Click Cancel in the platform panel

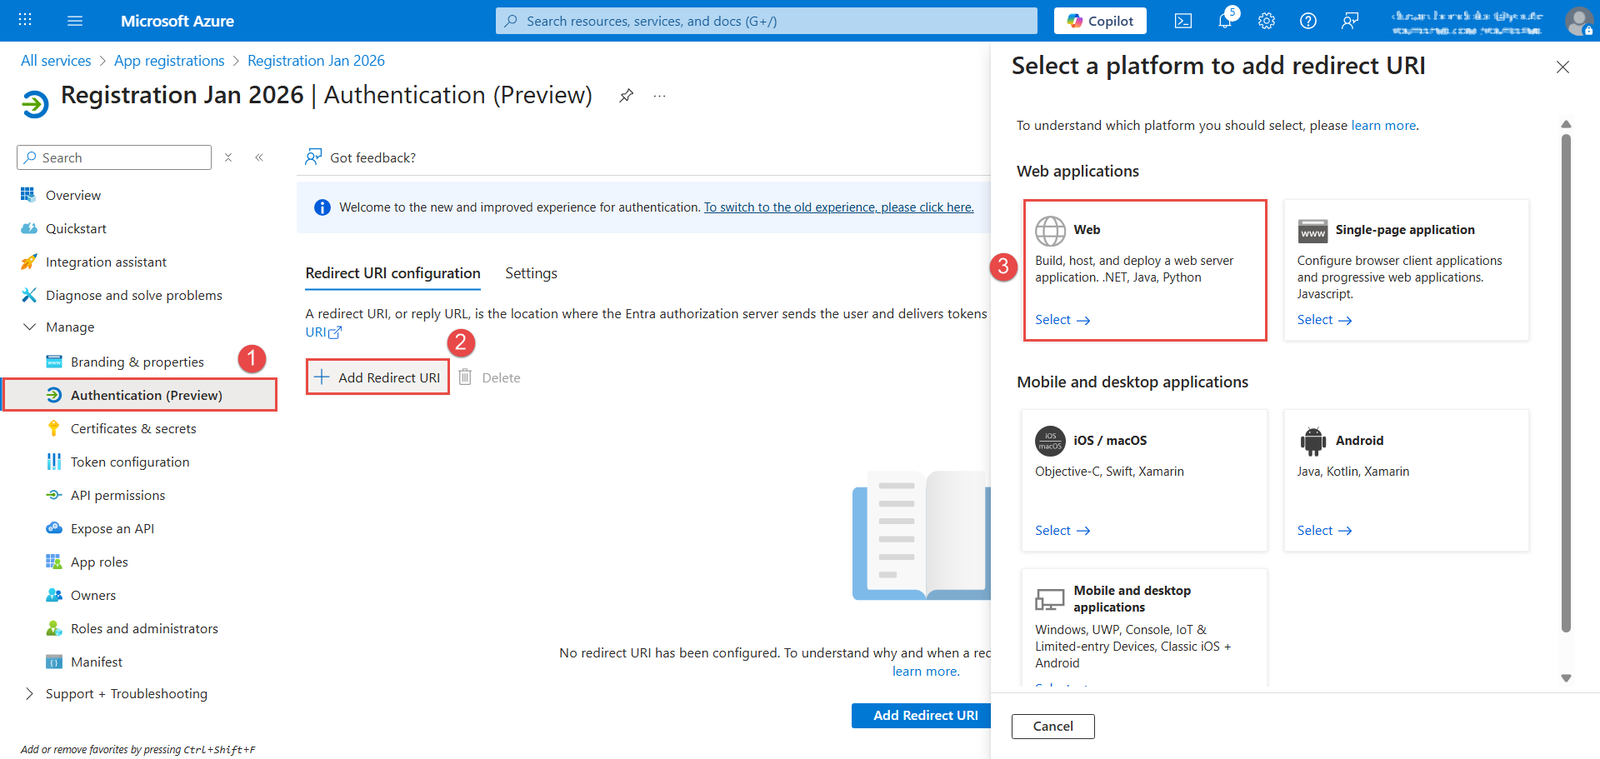point(1052,726)
